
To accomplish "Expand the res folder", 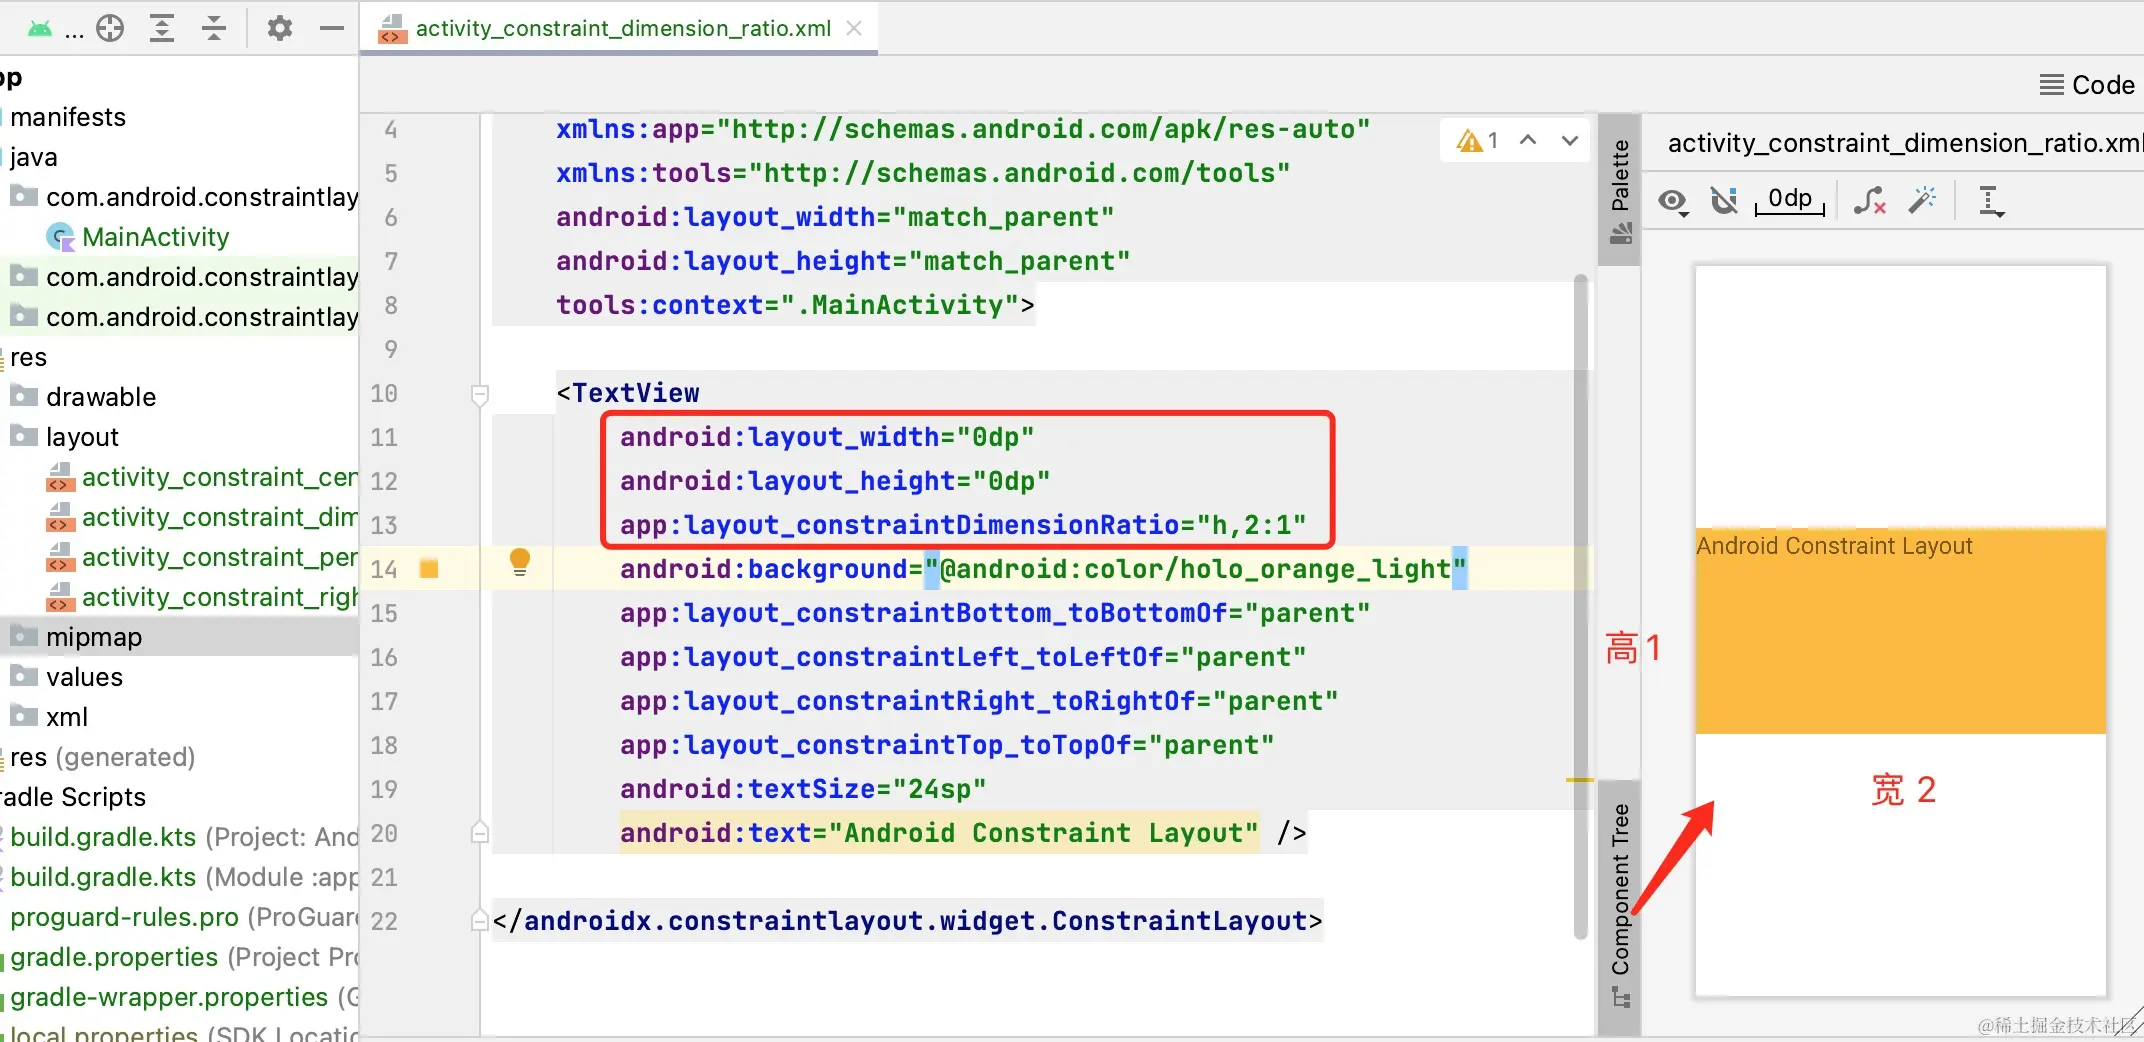I will (28, 357).
